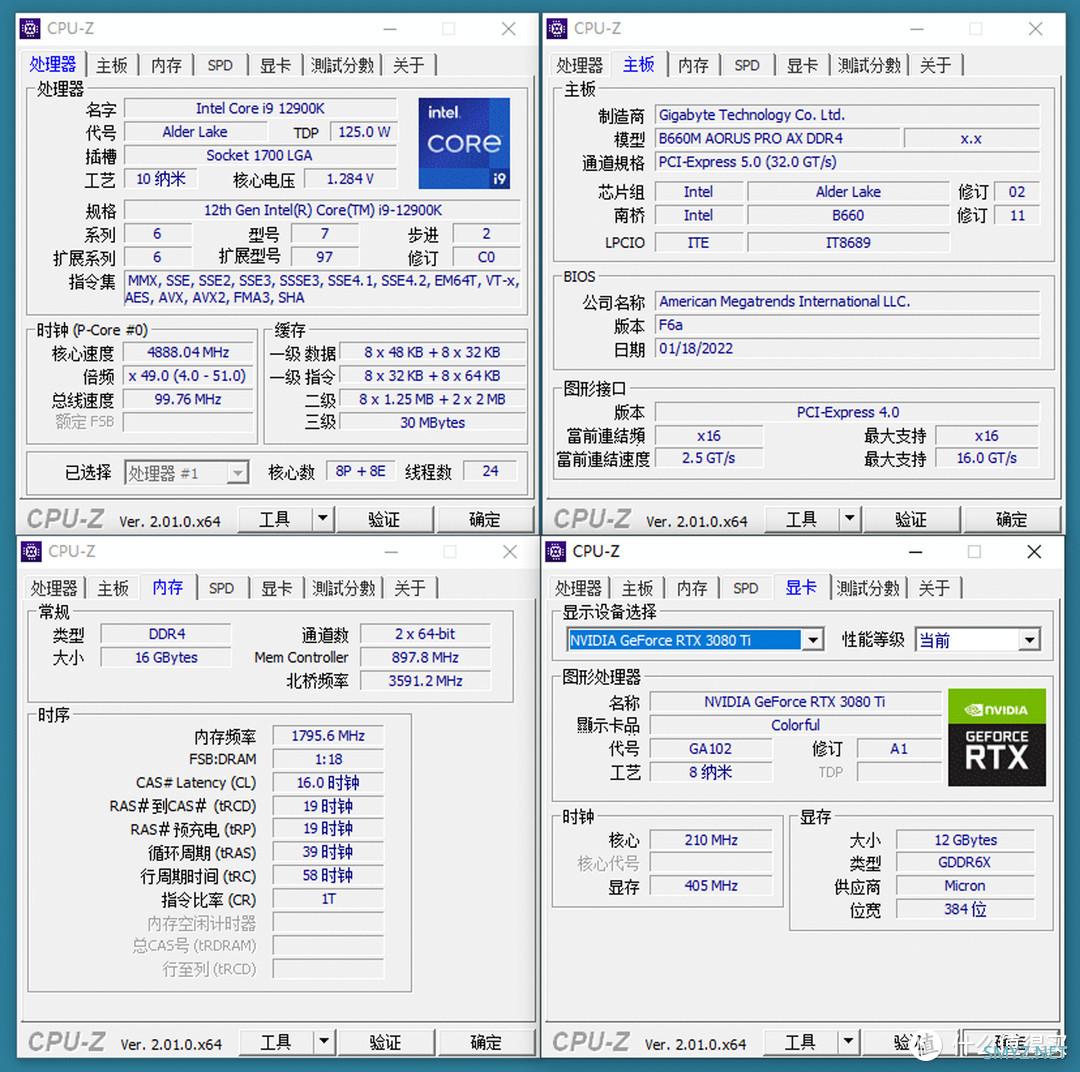1080x1072 pixels.
Task: Click the 1:18 FSB:DRAM ratio value
Action: (328, 759)
